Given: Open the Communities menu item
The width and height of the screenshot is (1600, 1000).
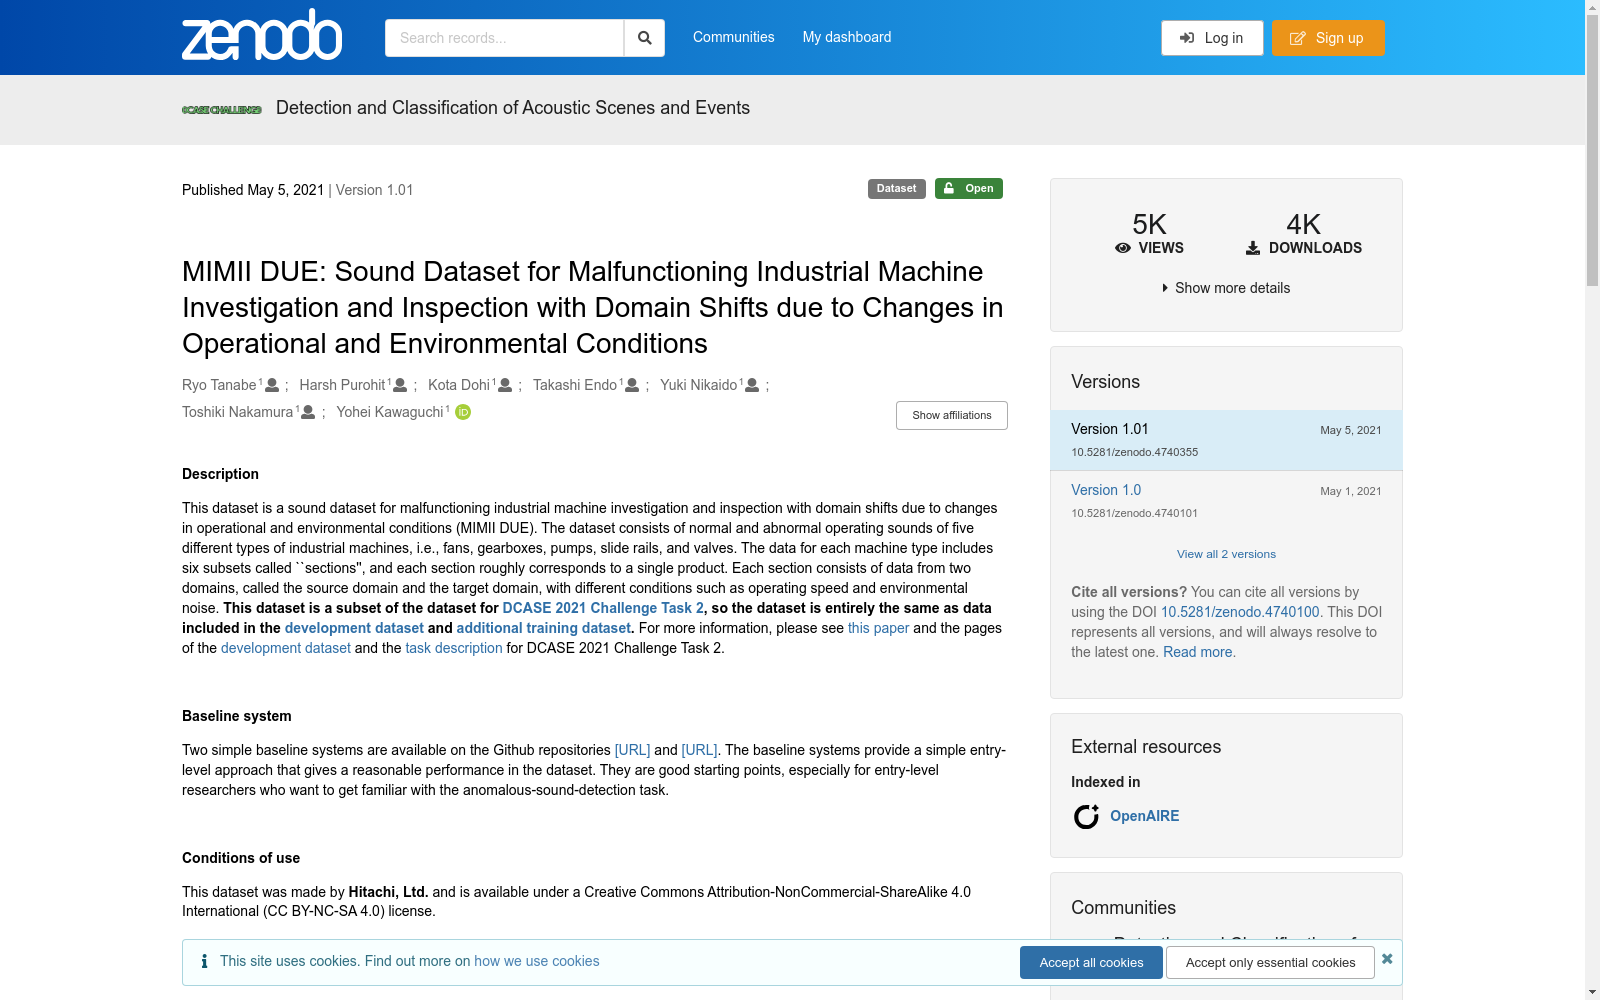Looking at the screenshot, I should click(733, 37).
